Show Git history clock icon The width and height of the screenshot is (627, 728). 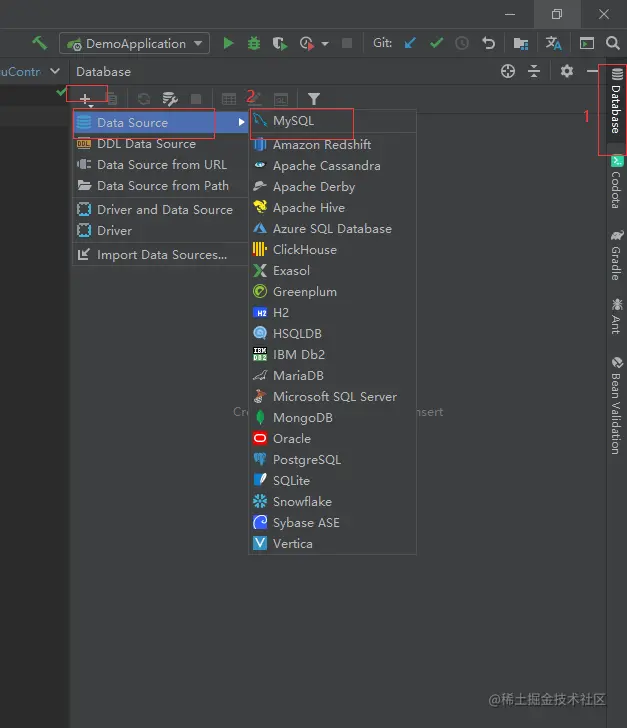[462, 43]
